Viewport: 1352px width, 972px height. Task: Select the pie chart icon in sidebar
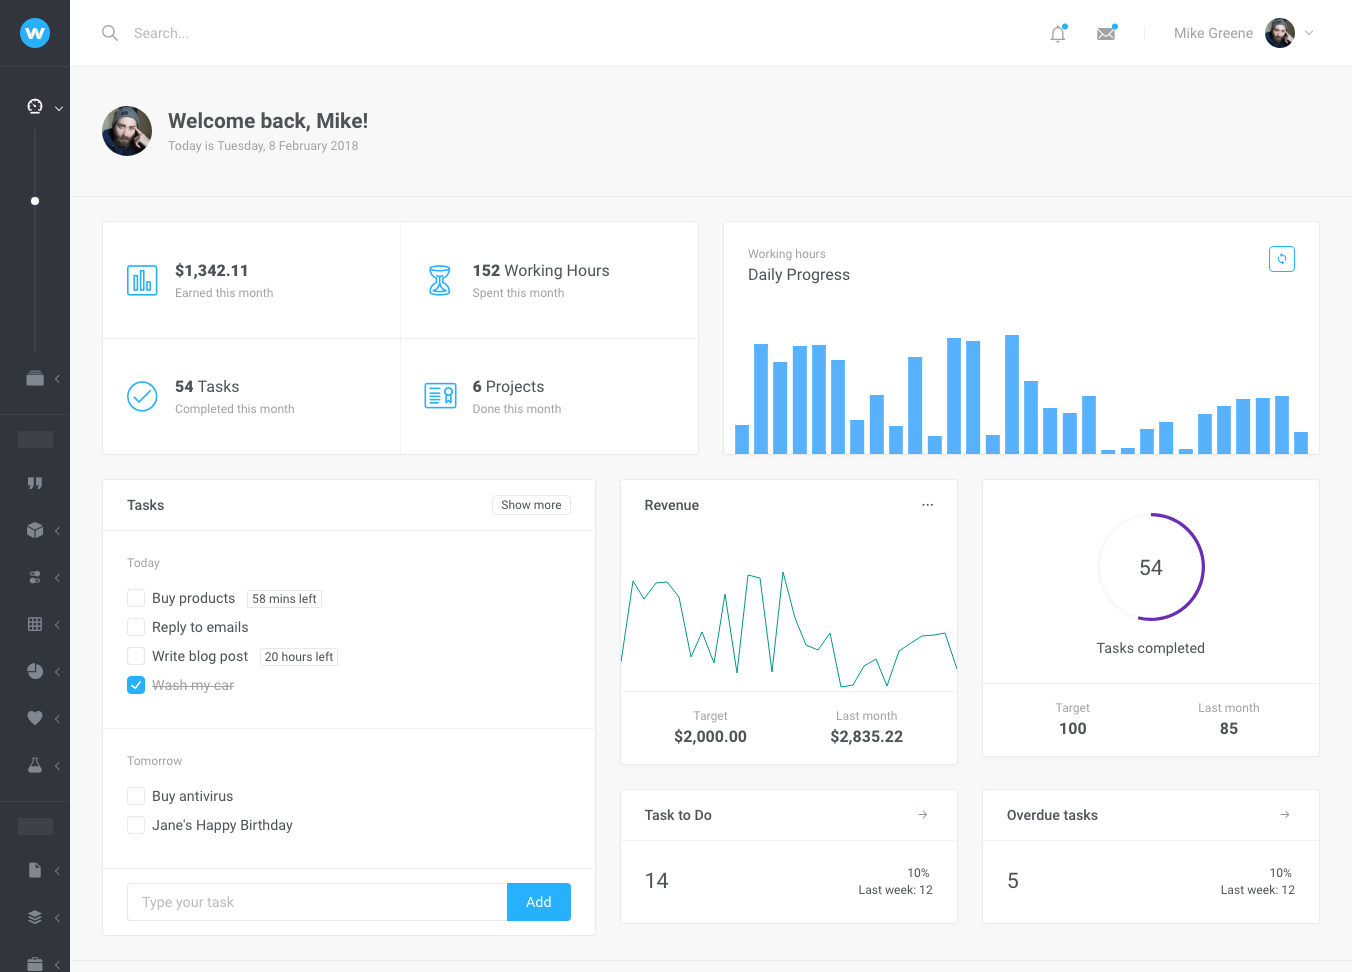coord(35,671)
